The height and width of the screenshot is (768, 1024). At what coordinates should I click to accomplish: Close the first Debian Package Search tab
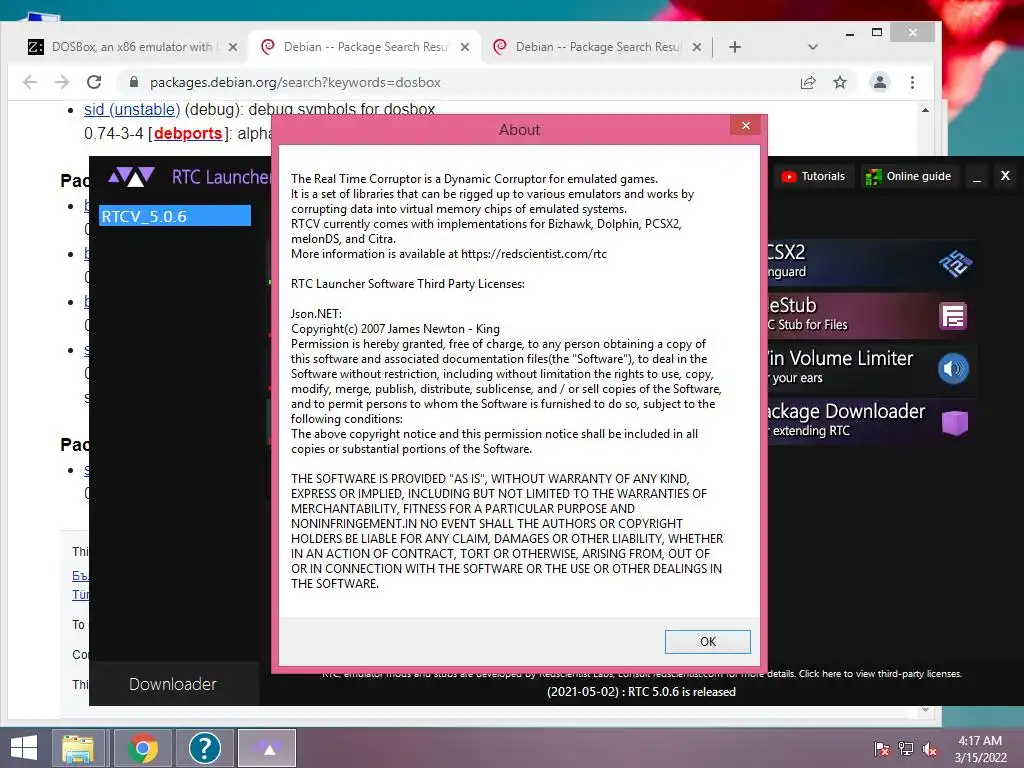[465, 47]
